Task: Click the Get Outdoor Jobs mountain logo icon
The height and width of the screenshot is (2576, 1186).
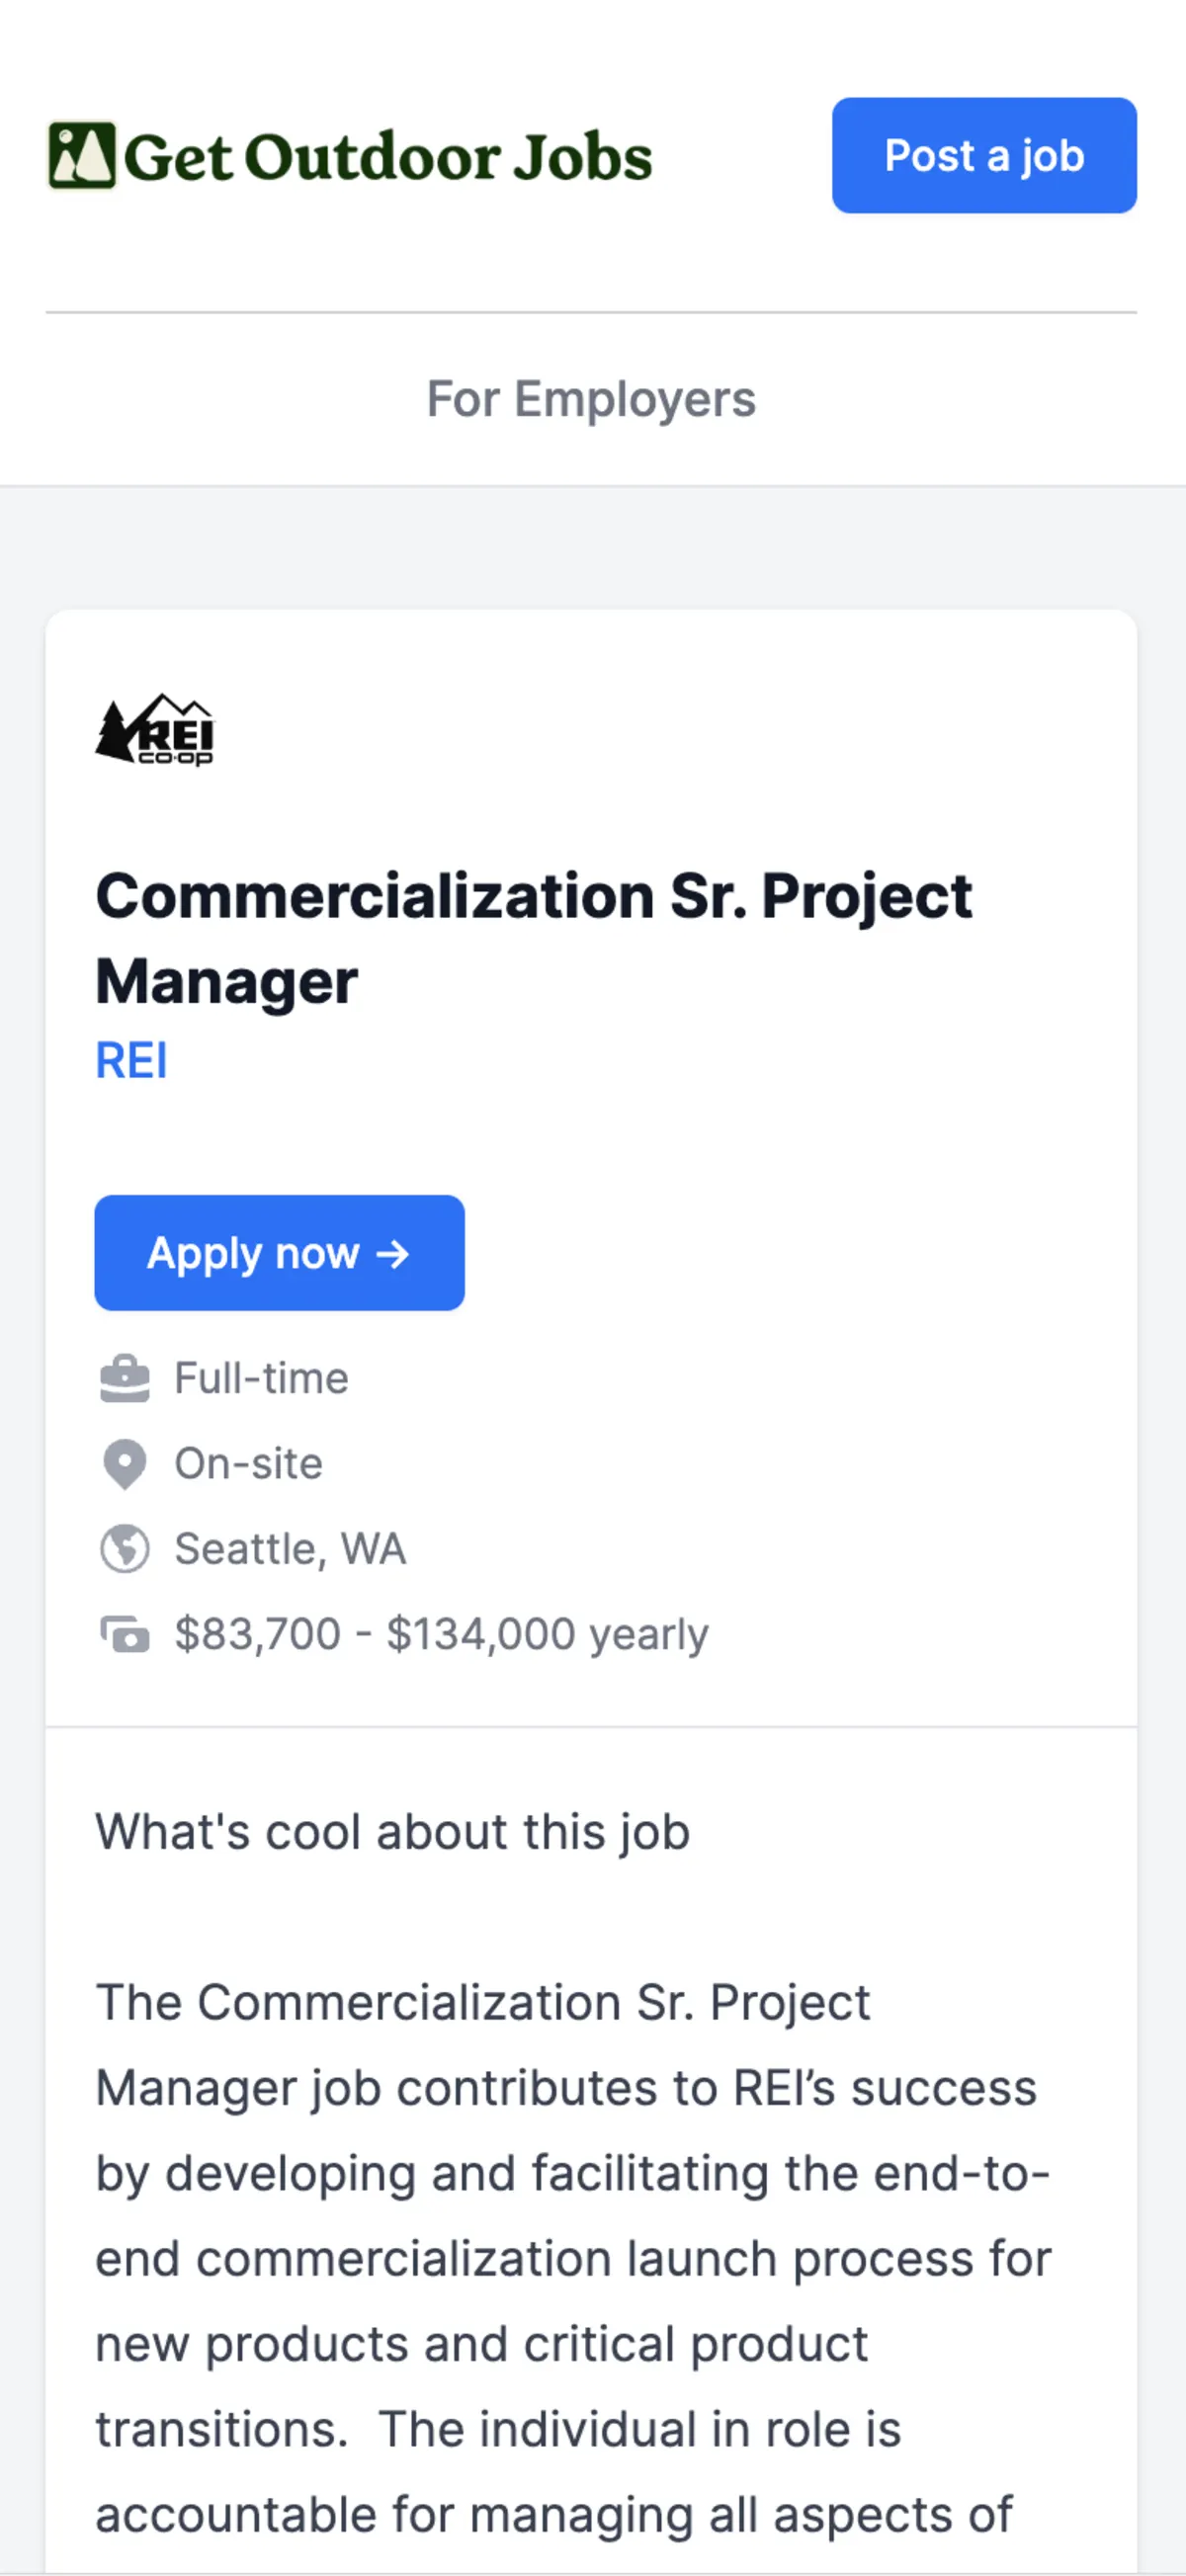Action: 82,156
